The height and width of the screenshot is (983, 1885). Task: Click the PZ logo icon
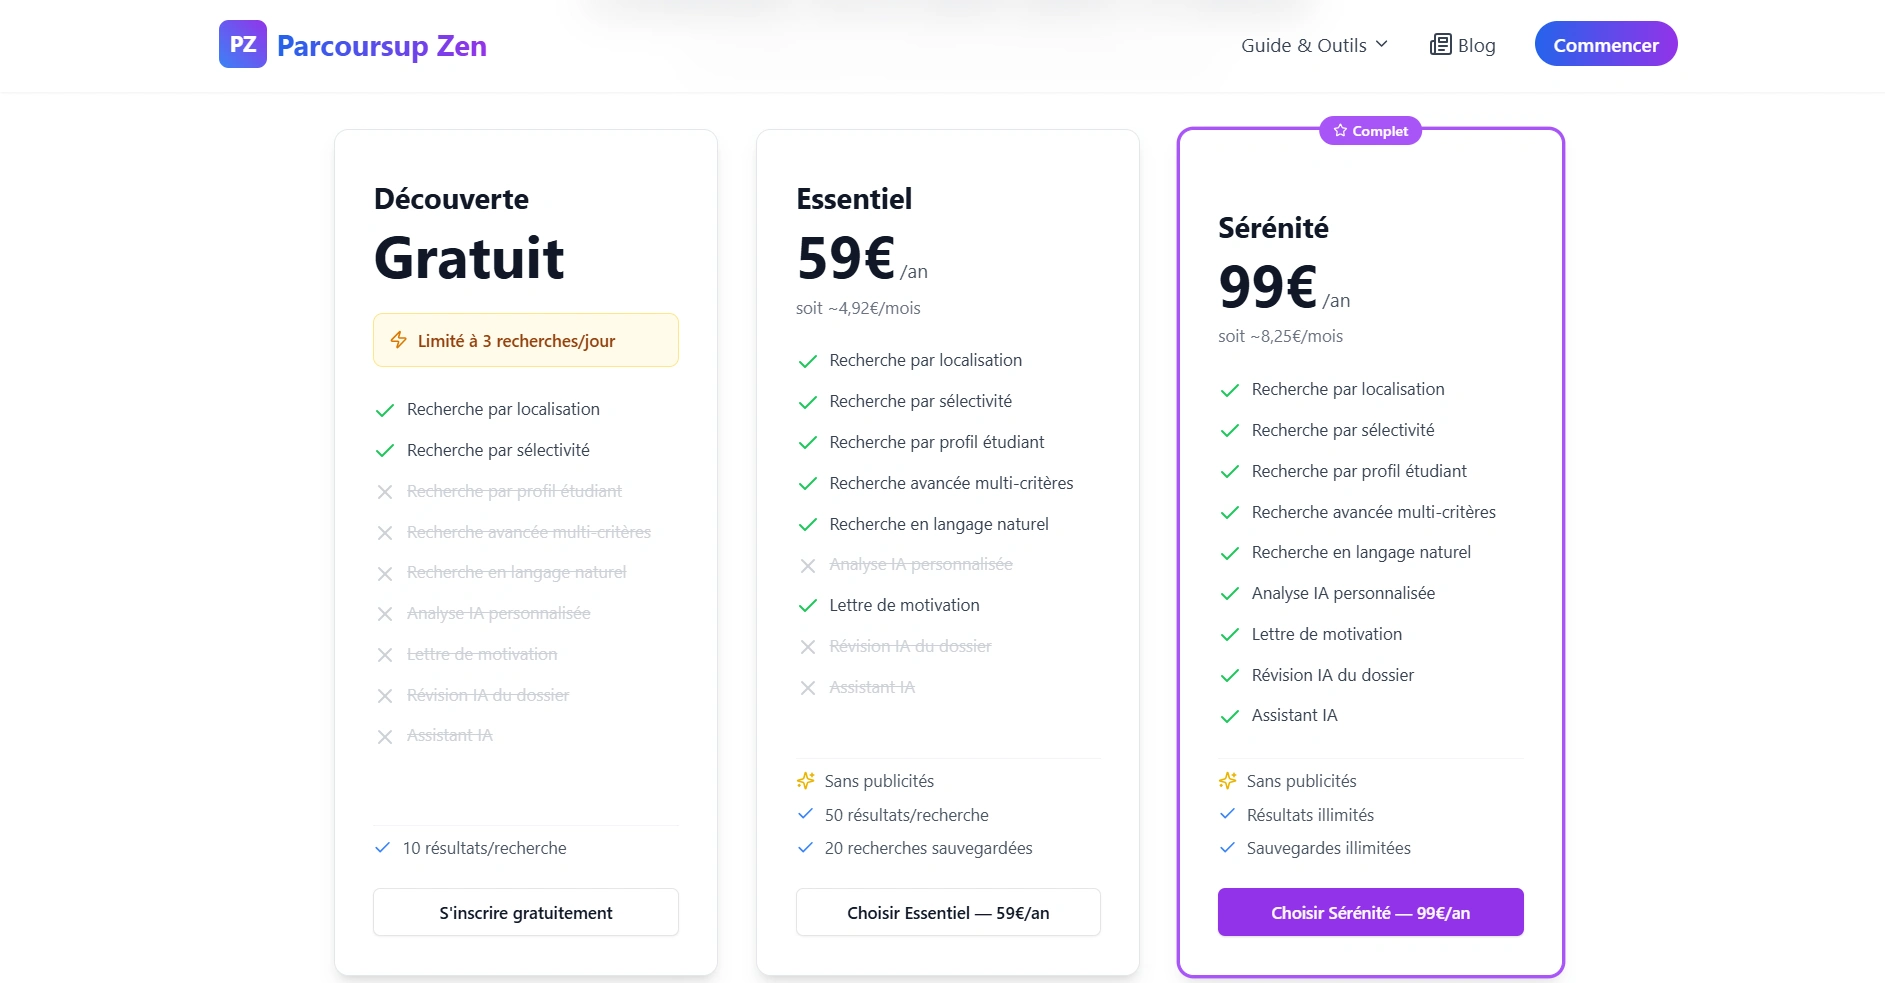pyautogui.click(x=243, y=44)
